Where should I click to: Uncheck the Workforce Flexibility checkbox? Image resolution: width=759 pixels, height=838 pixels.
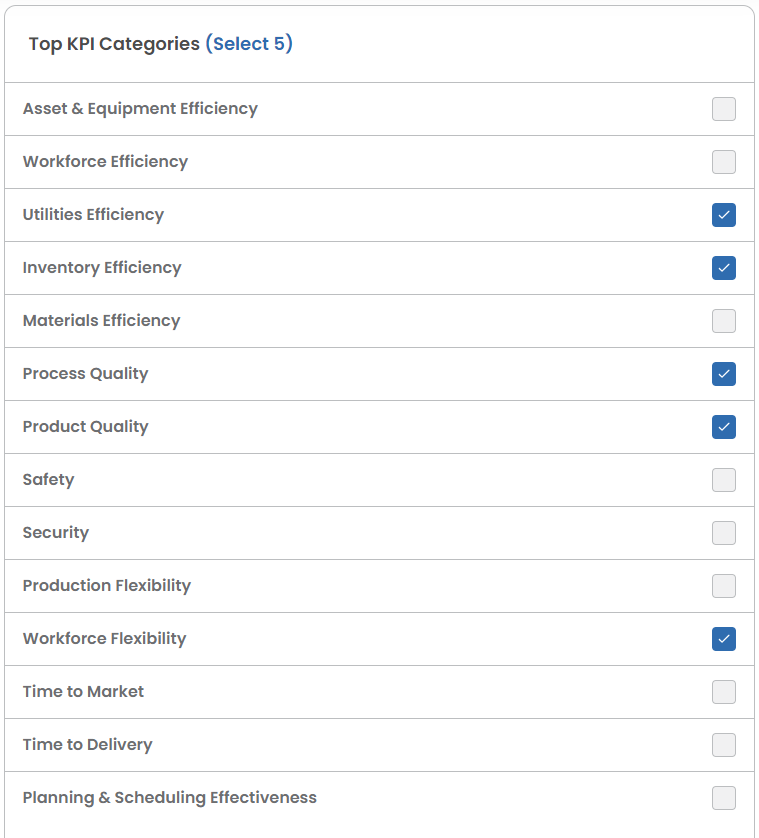click(724, 639)
